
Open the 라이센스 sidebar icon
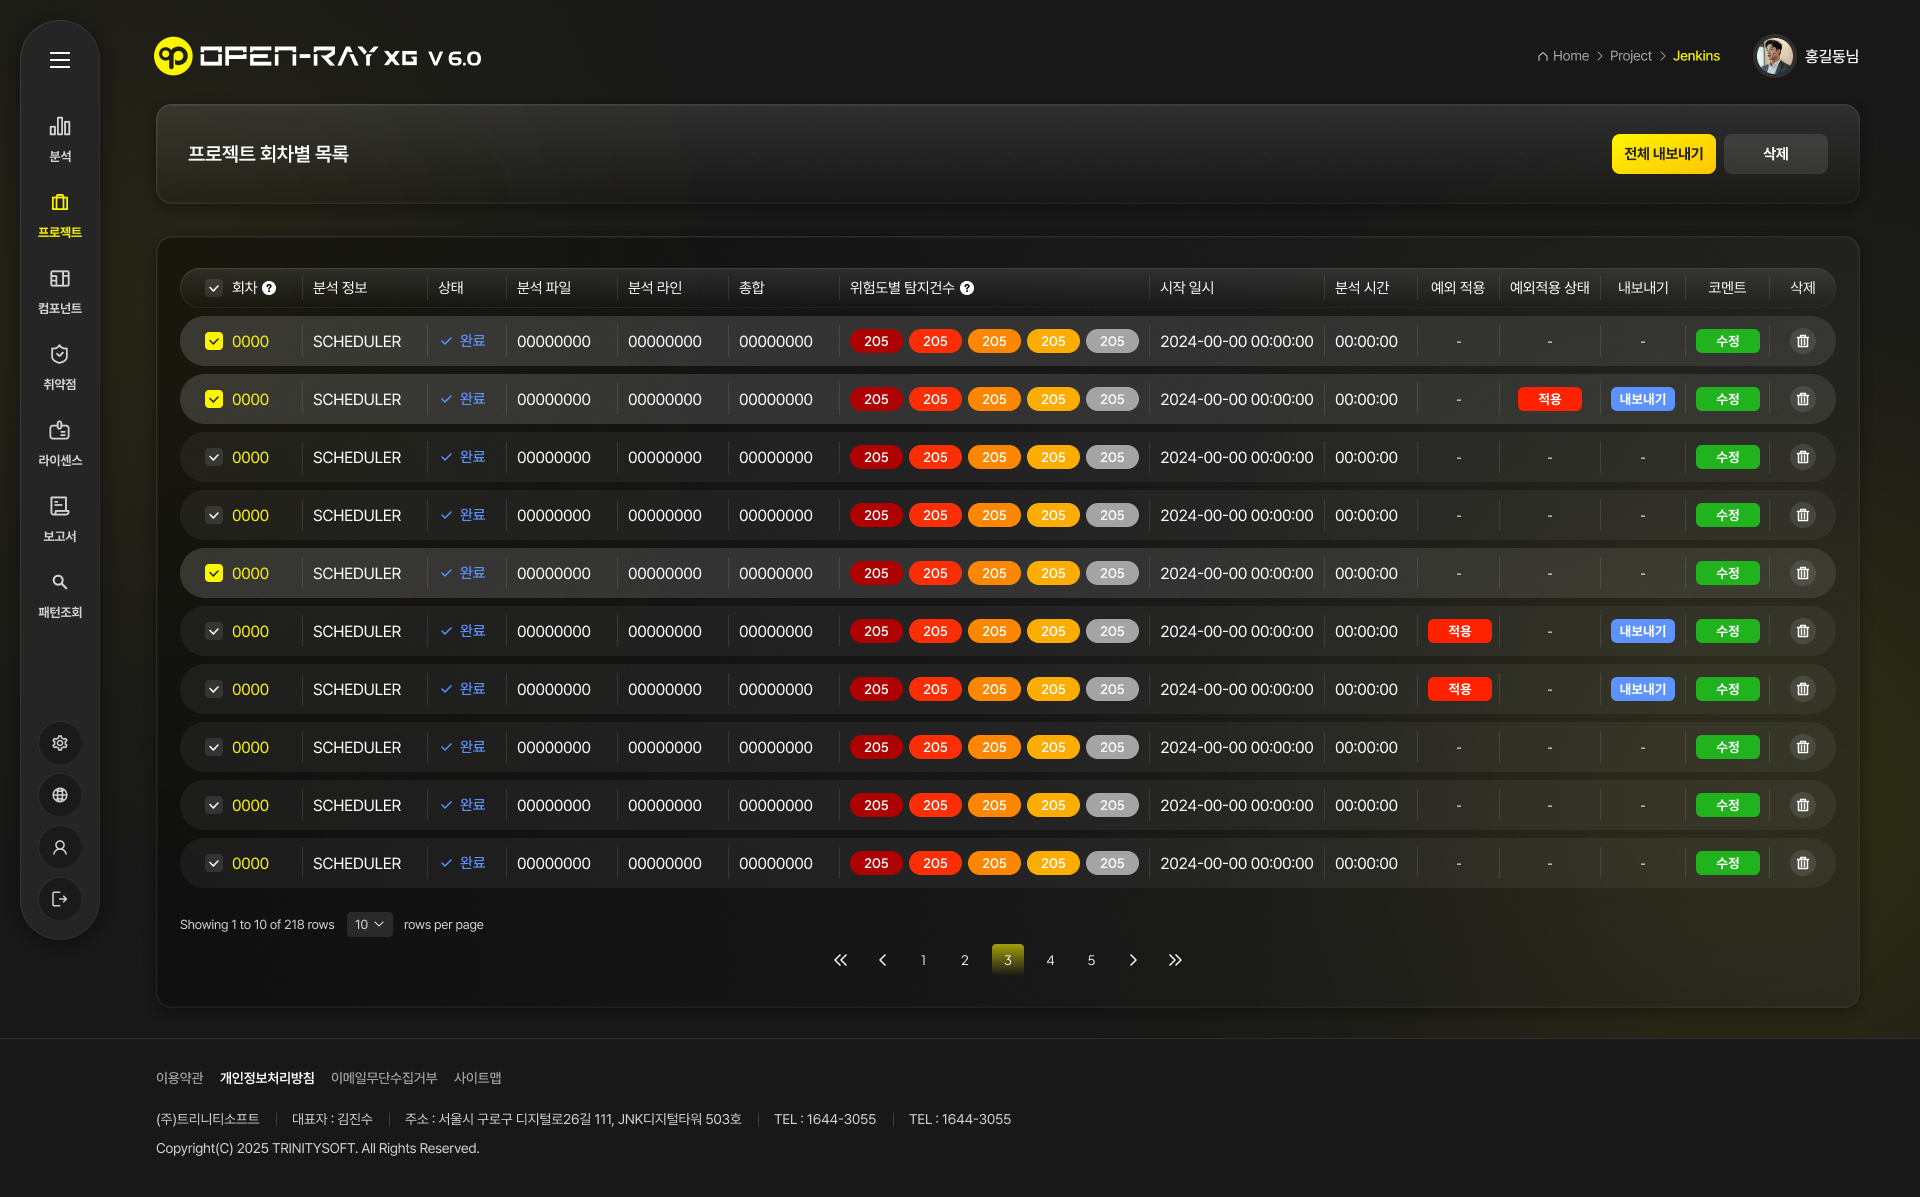pyautogui.click(x=60, y=431)
